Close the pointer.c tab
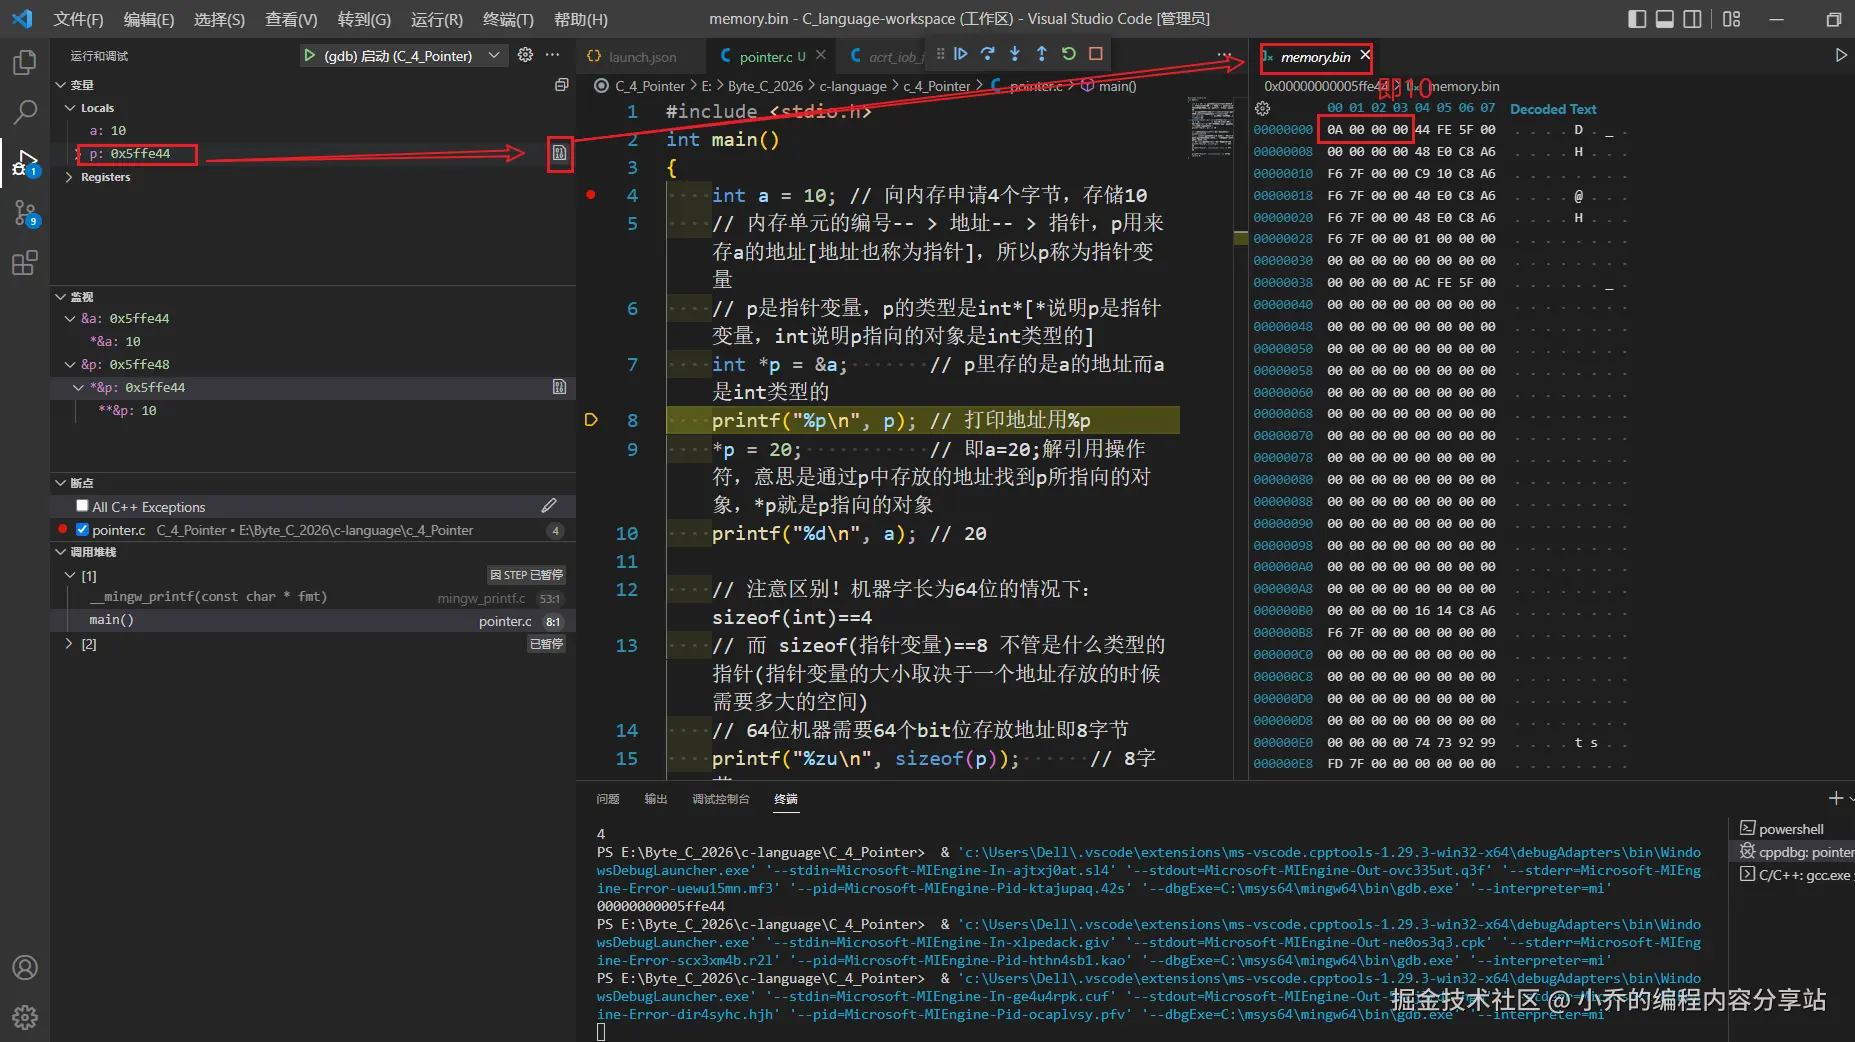The width and height of the screenshot is (1855, 1042). pyautogui.click(x=821, y=56)
